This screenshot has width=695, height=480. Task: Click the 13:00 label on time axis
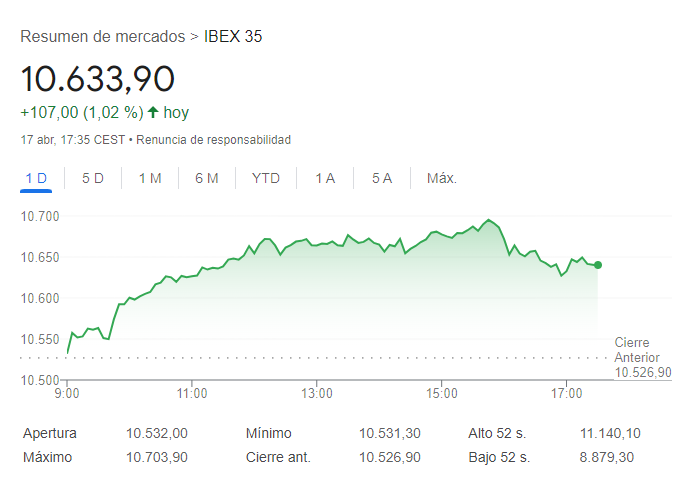pyautogui.click(x=316, y=394)
